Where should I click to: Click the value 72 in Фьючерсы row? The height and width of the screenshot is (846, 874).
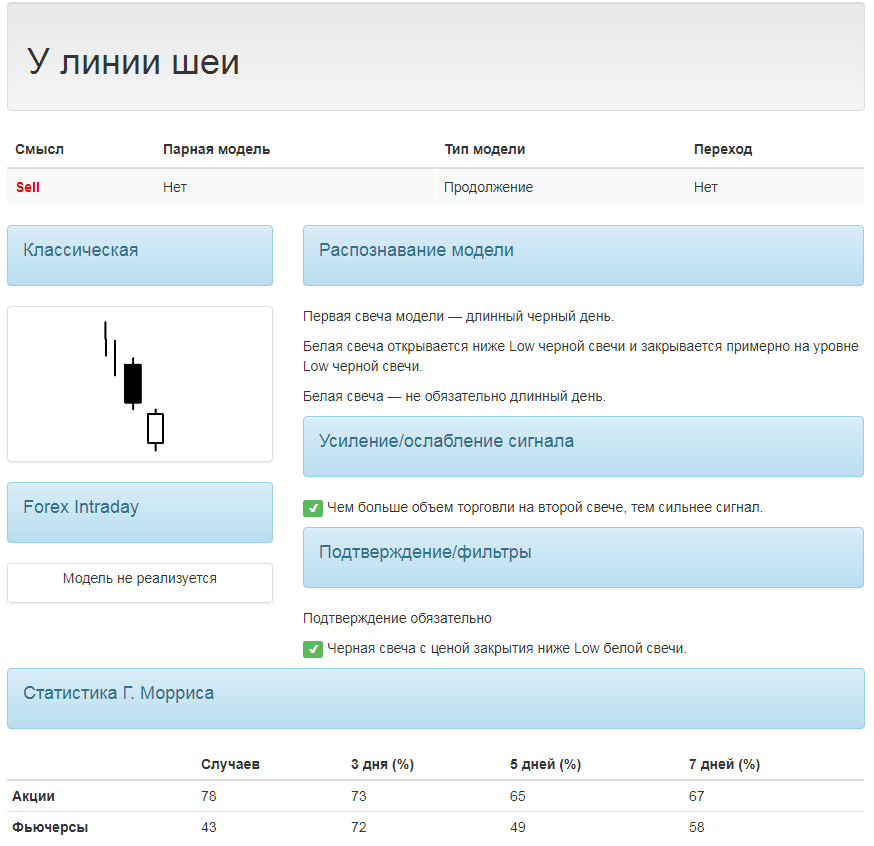point(358,827)
